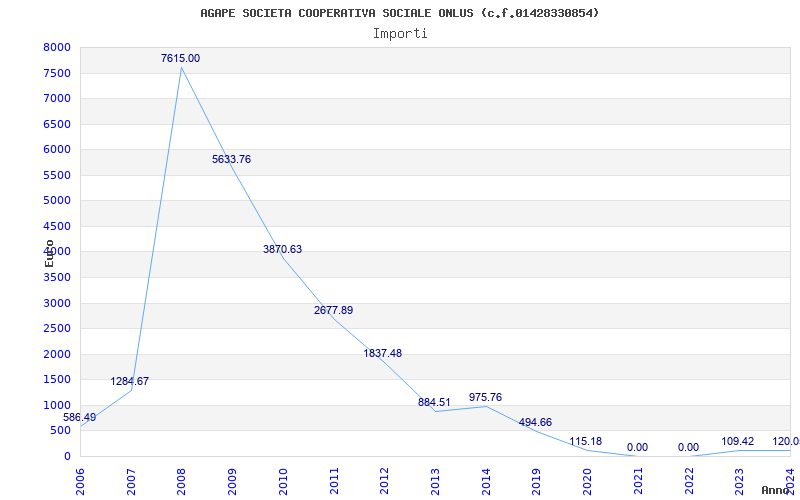Select the y-axis value 3500
The width and height of the screenshot is (800, 500).
pyautogui.click(x=57, y=278)
